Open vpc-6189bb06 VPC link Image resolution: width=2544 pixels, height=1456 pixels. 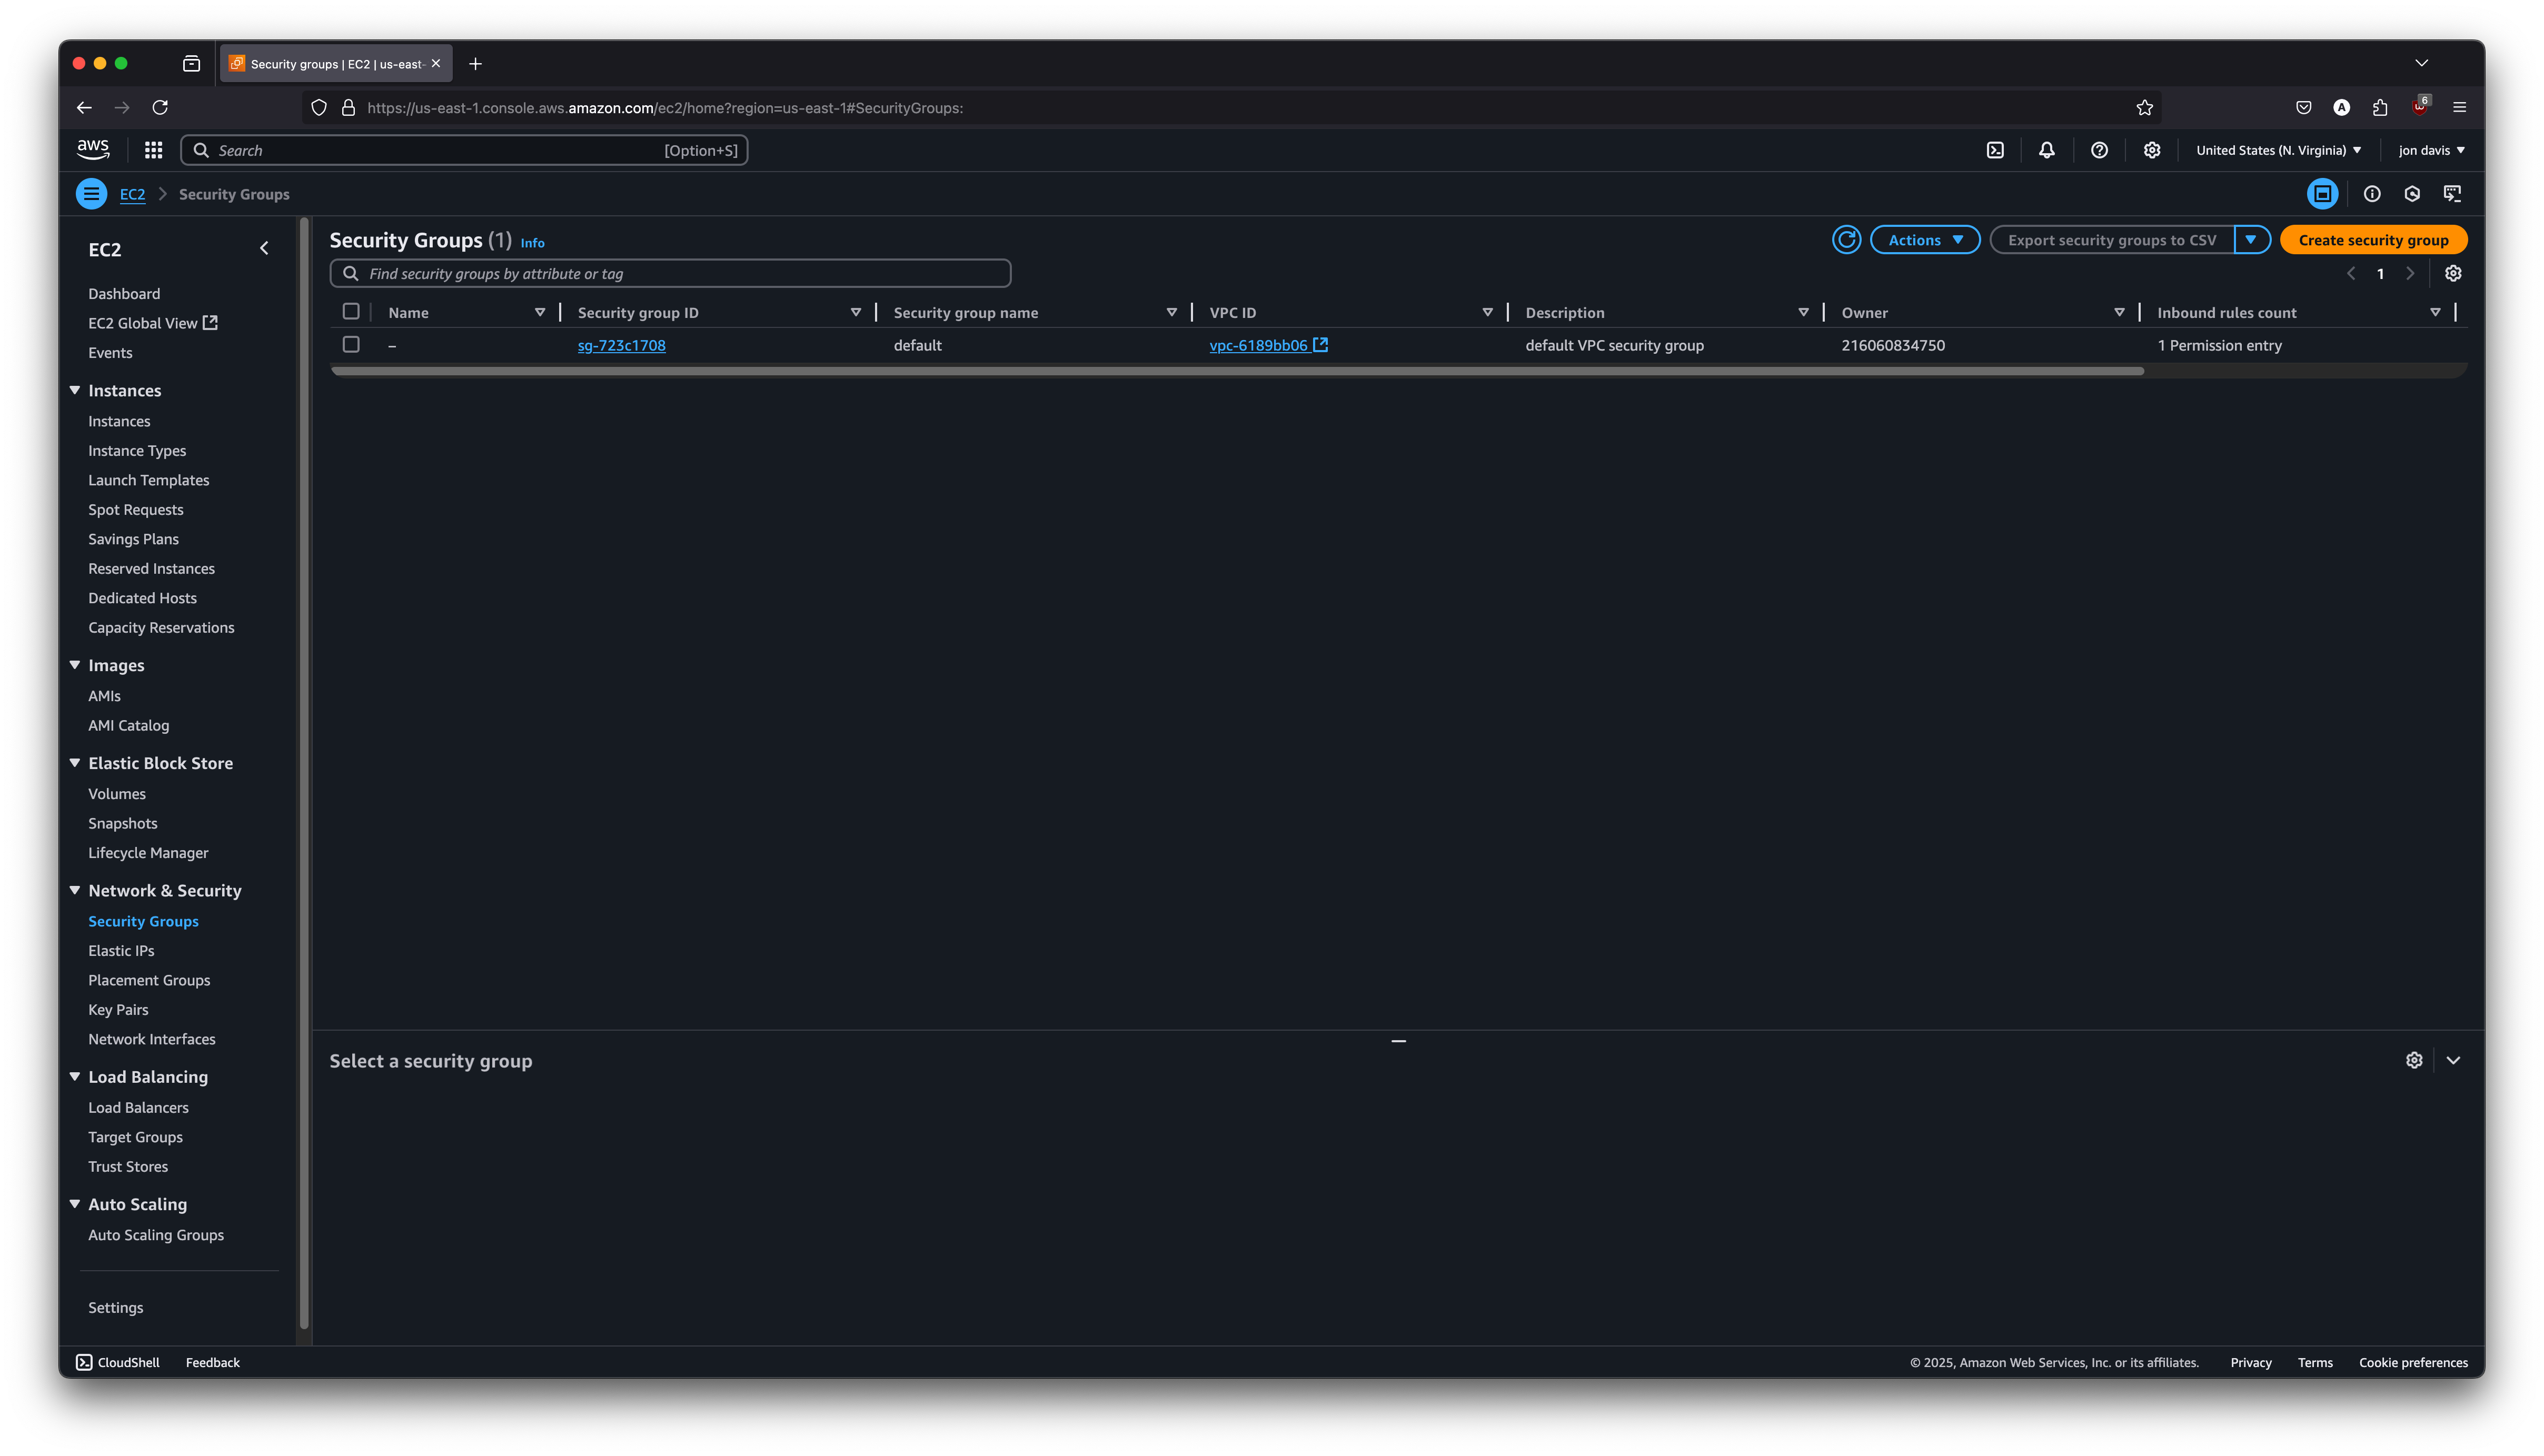(x=1258, y=345)
